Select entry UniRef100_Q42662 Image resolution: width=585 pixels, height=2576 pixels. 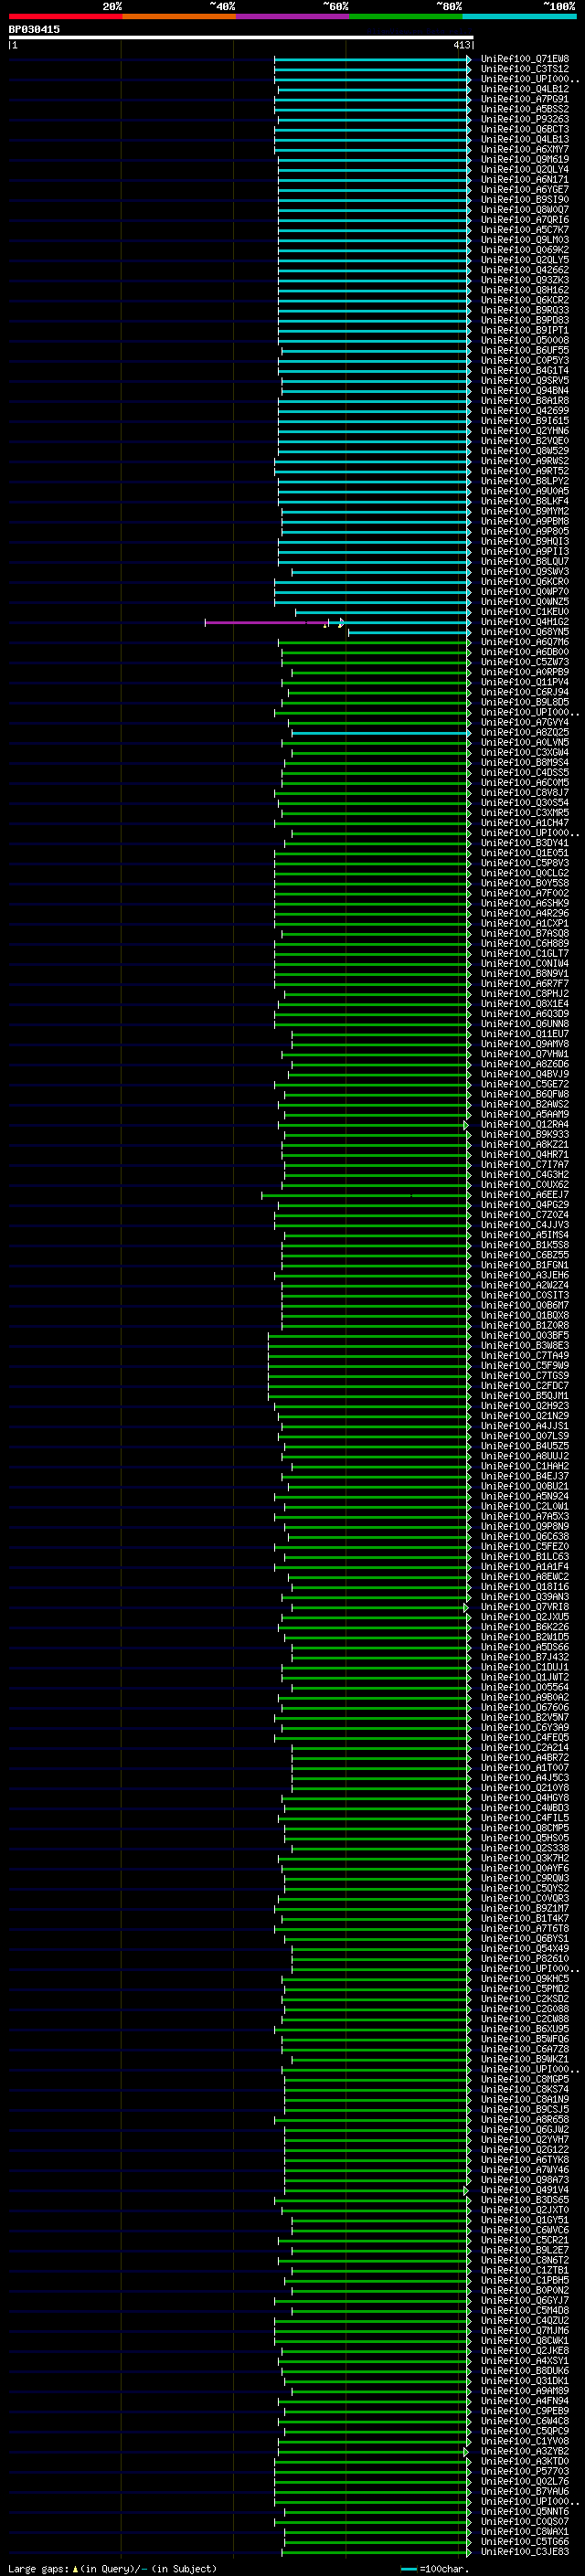525,270
